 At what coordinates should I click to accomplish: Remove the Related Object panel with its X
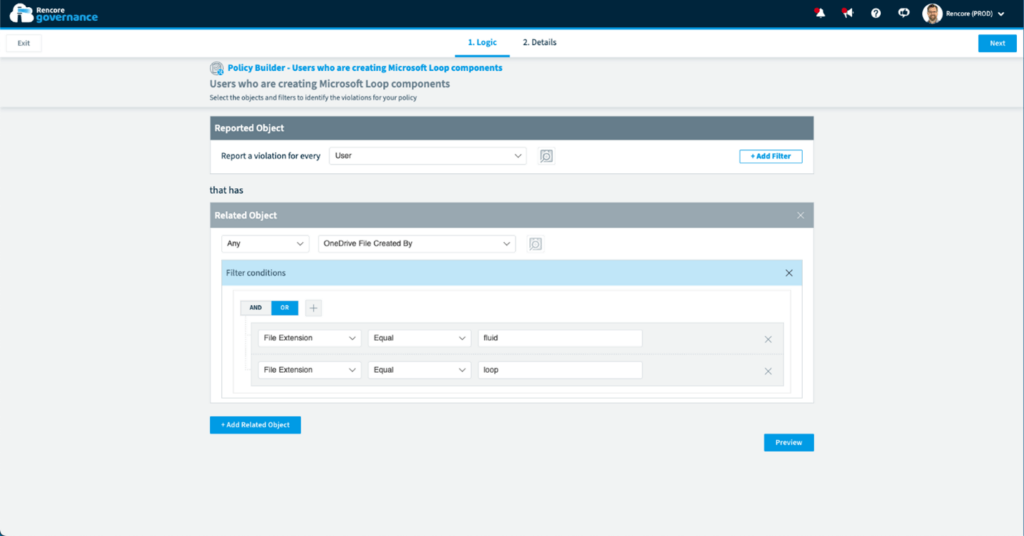pyautogui.click(x=801, y=215)
